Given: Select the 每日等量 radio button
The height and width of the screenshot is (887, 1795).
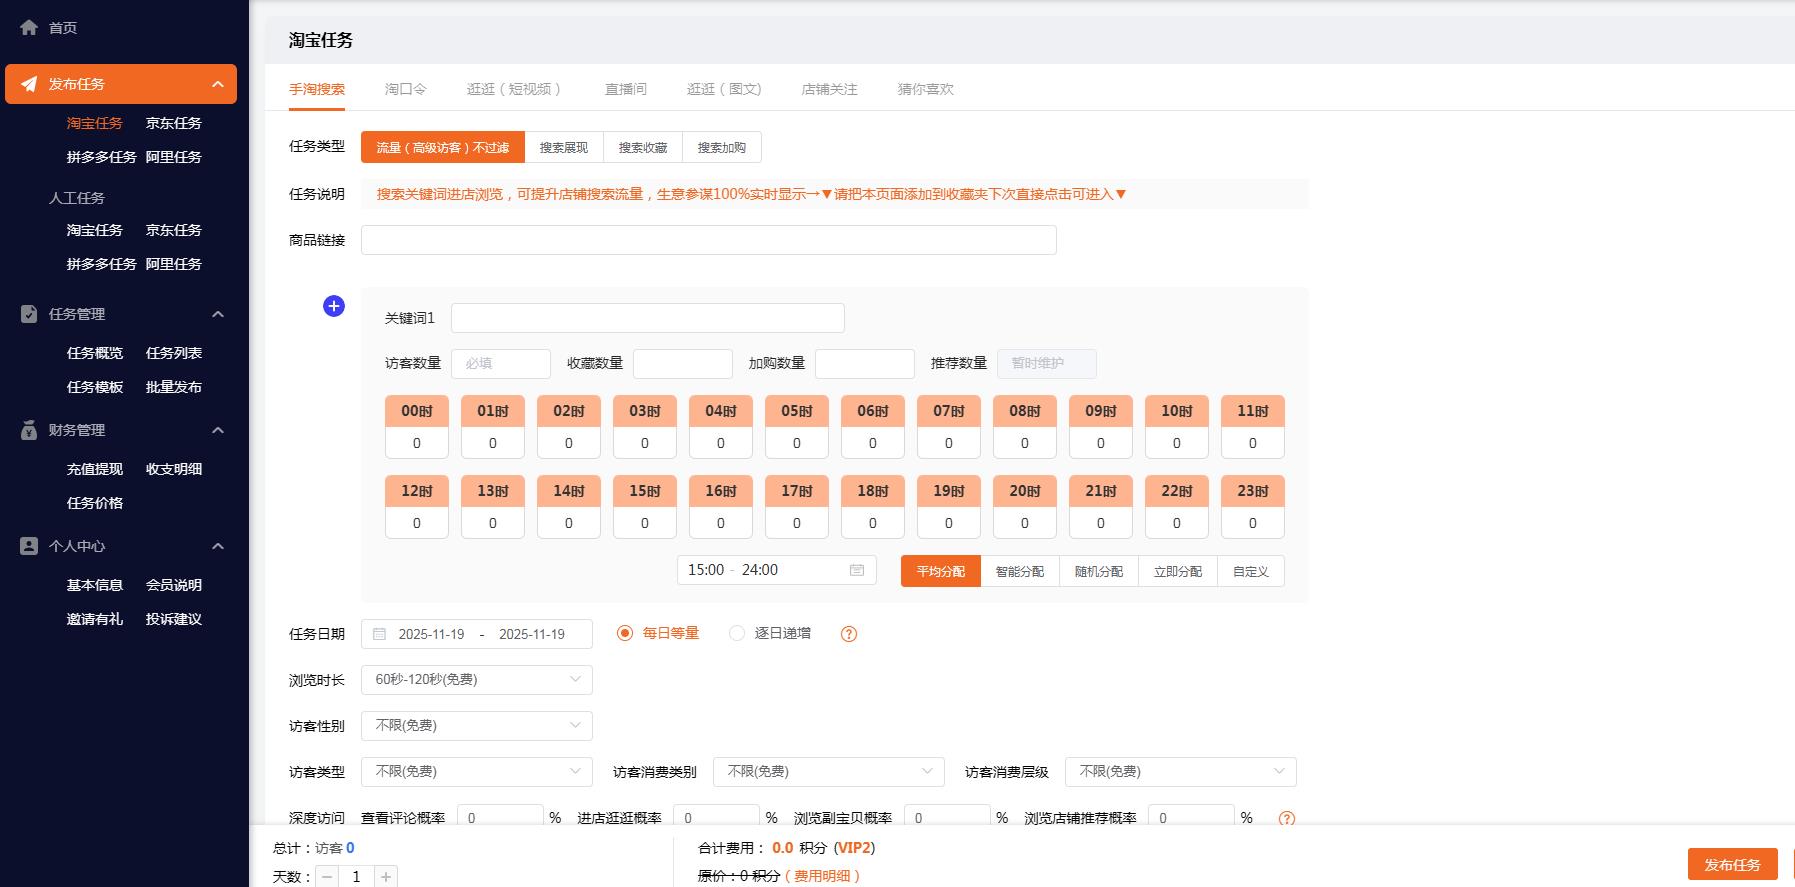Looking at the screenshot, I should 625,633.
